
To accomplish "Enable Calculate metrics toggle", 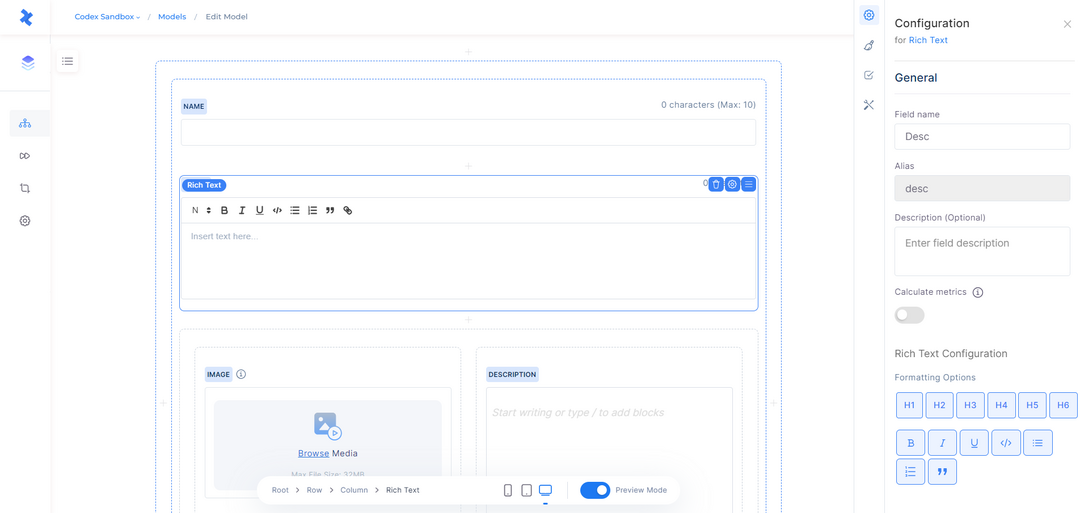I will pos(909,315).
